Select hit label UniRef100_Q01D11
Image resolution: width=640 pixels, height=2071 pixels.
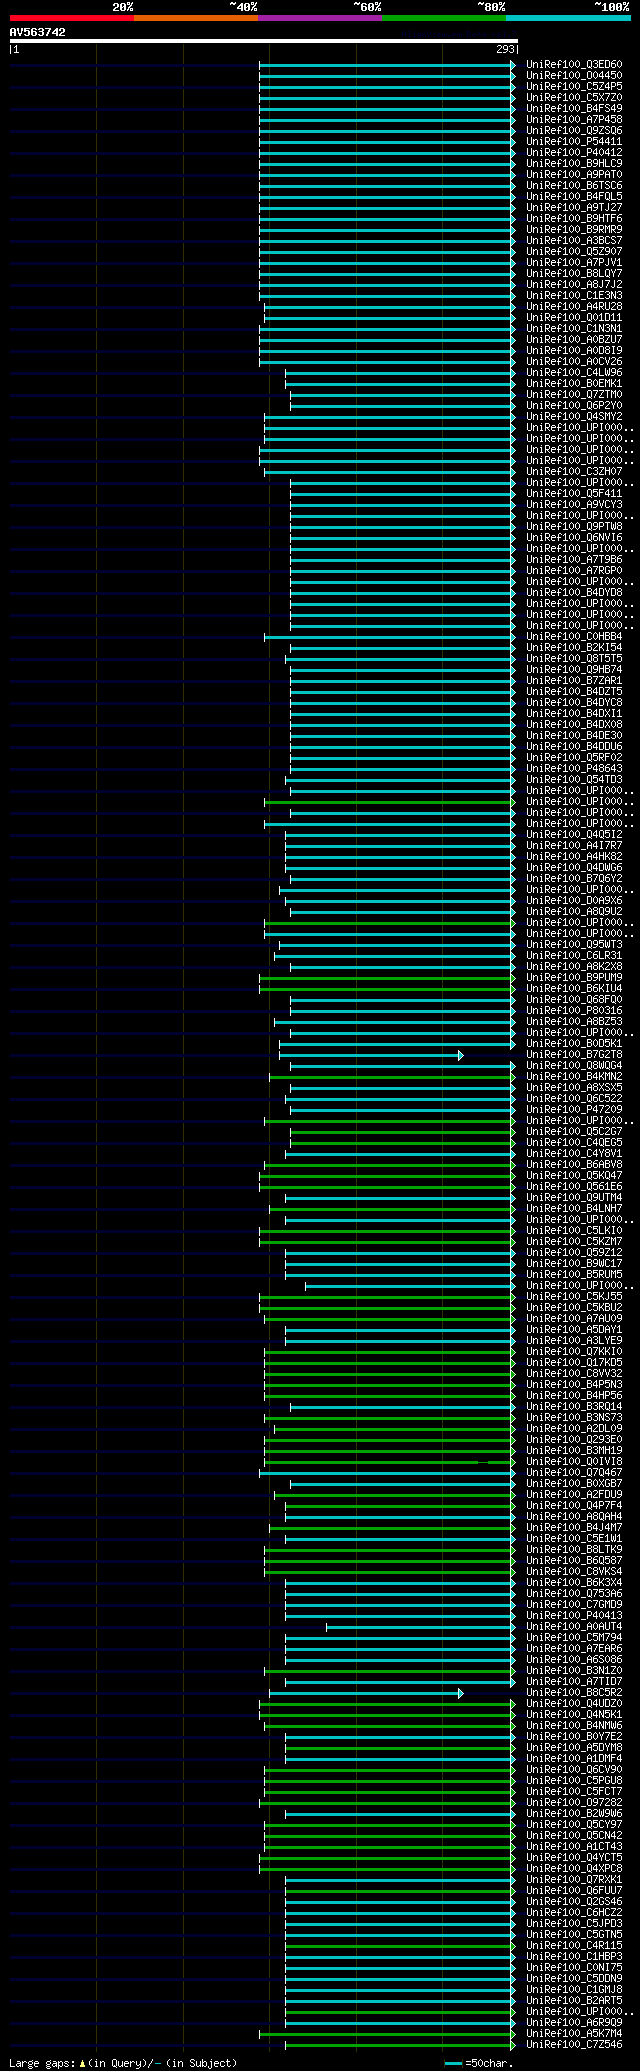[574, 318]
